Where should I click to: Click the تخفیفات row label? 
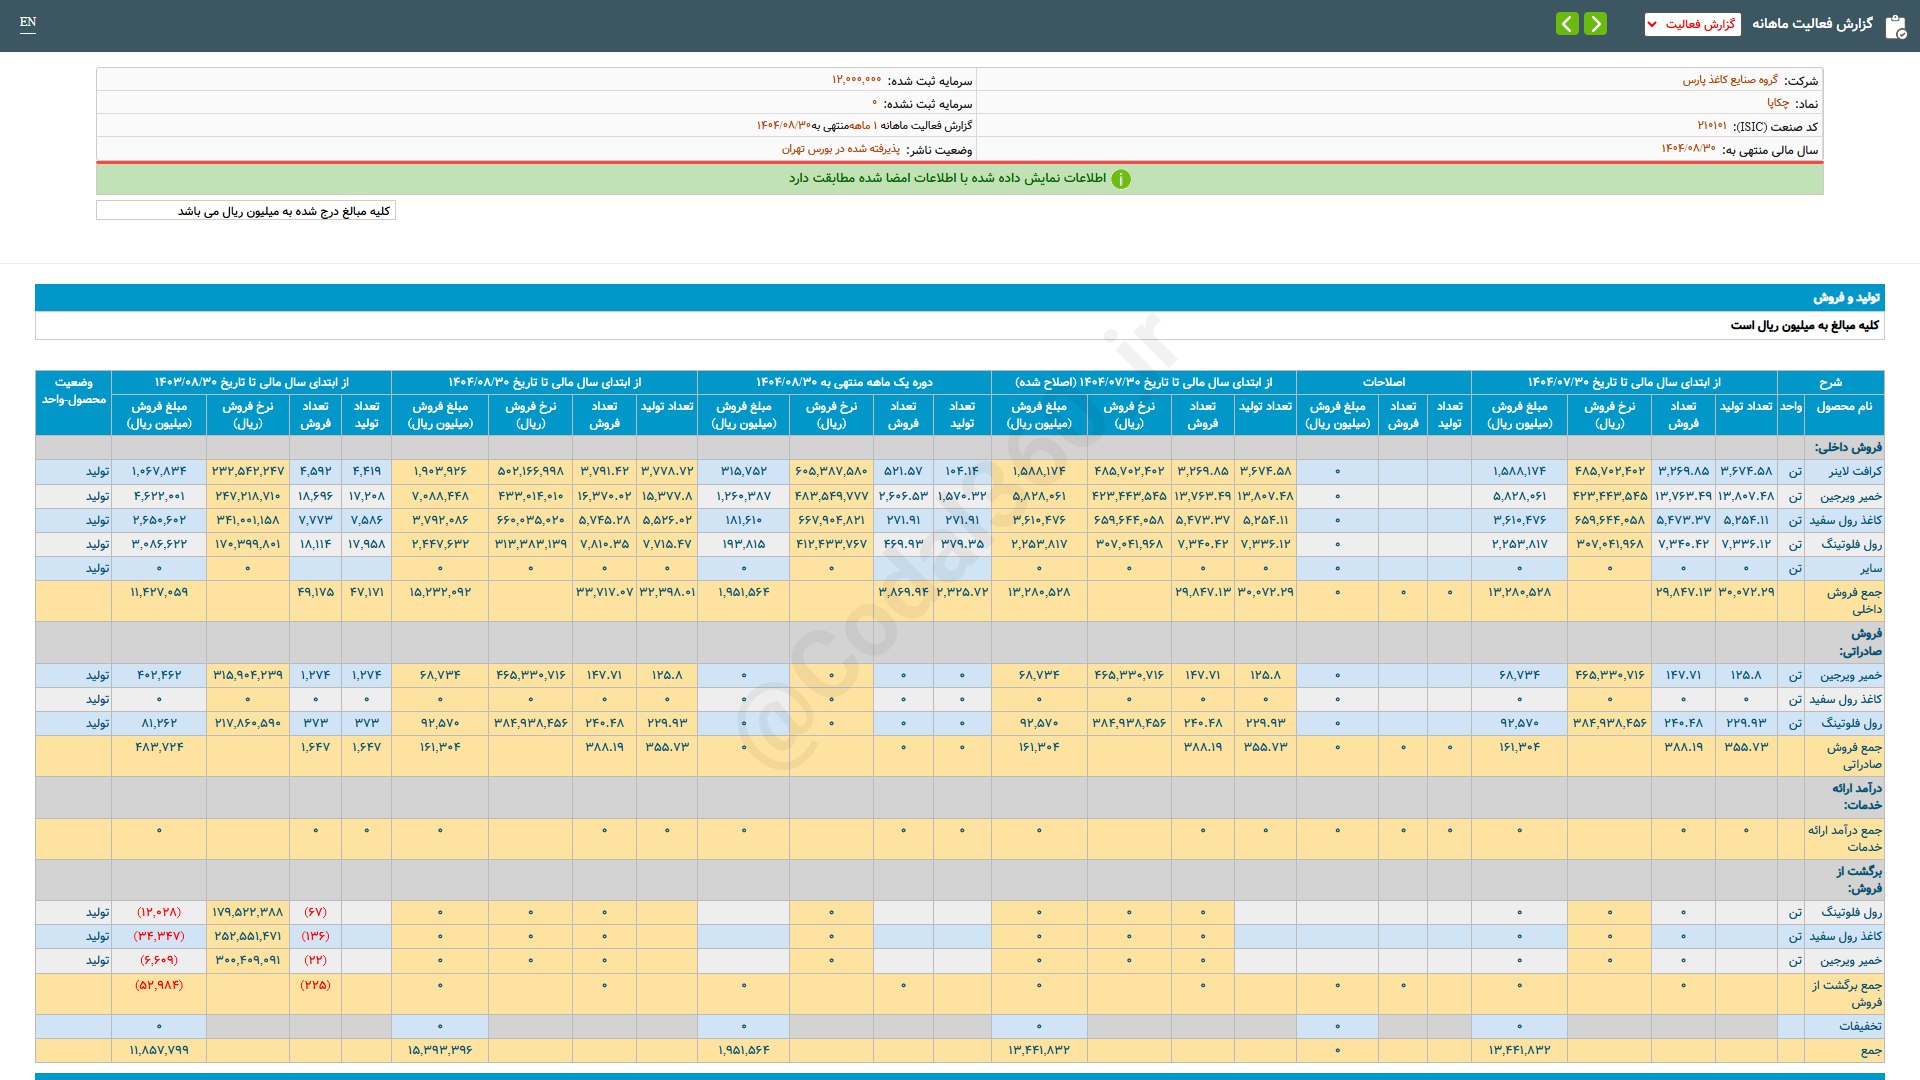[x=1860, y=1026]
